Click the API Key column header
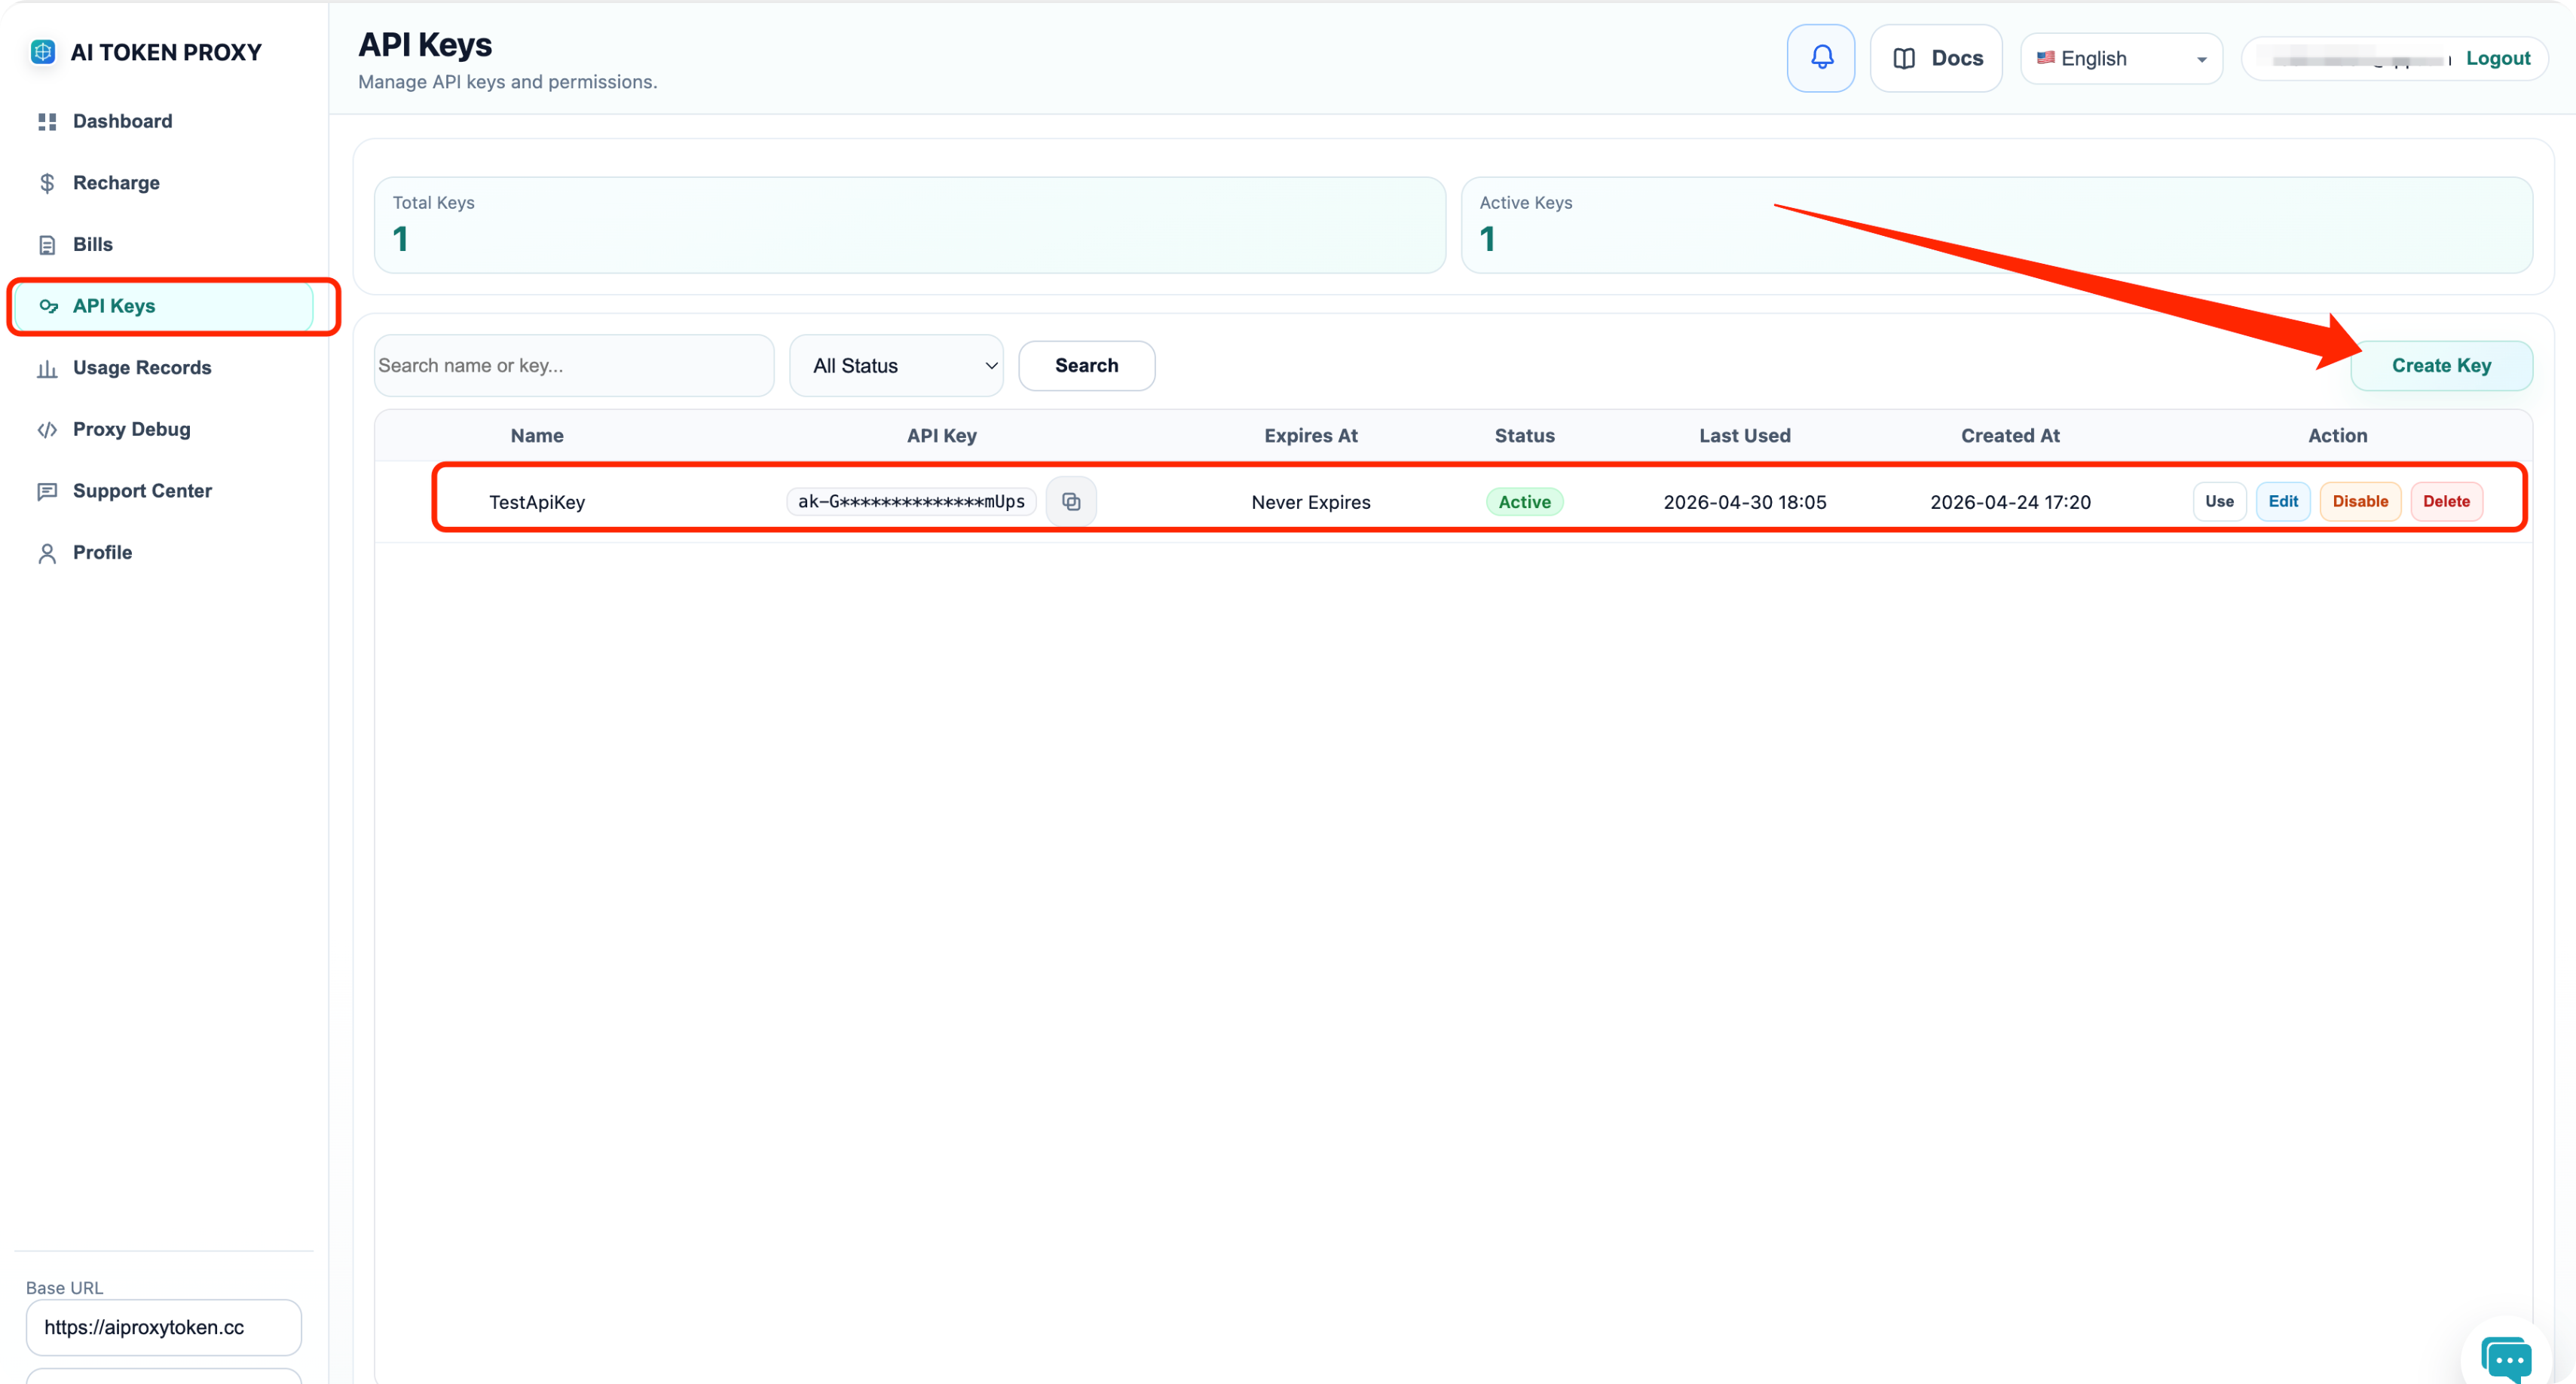The height and width of the screenshot is (1384, 2576). point(941,436)
